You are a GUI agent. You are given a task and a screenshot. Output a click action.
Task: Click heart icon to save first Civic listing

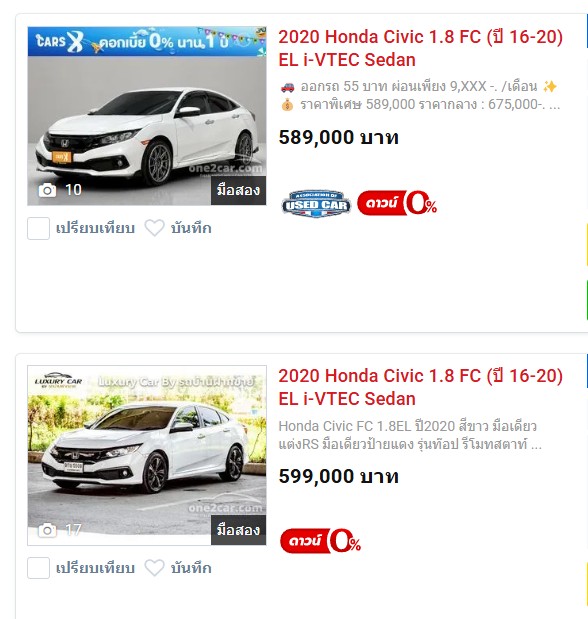point(154,228)
